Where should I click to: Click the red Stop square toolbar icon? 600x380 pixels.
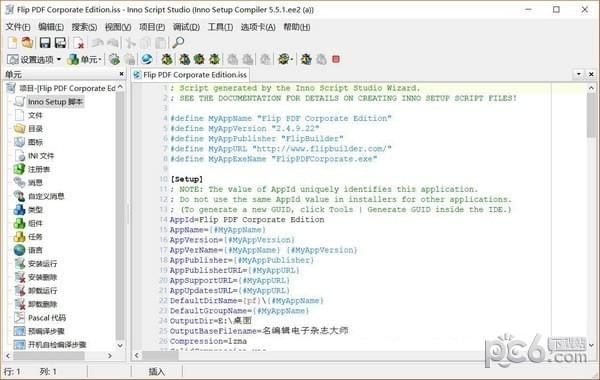pyautogui.click(x=336, y=59)
